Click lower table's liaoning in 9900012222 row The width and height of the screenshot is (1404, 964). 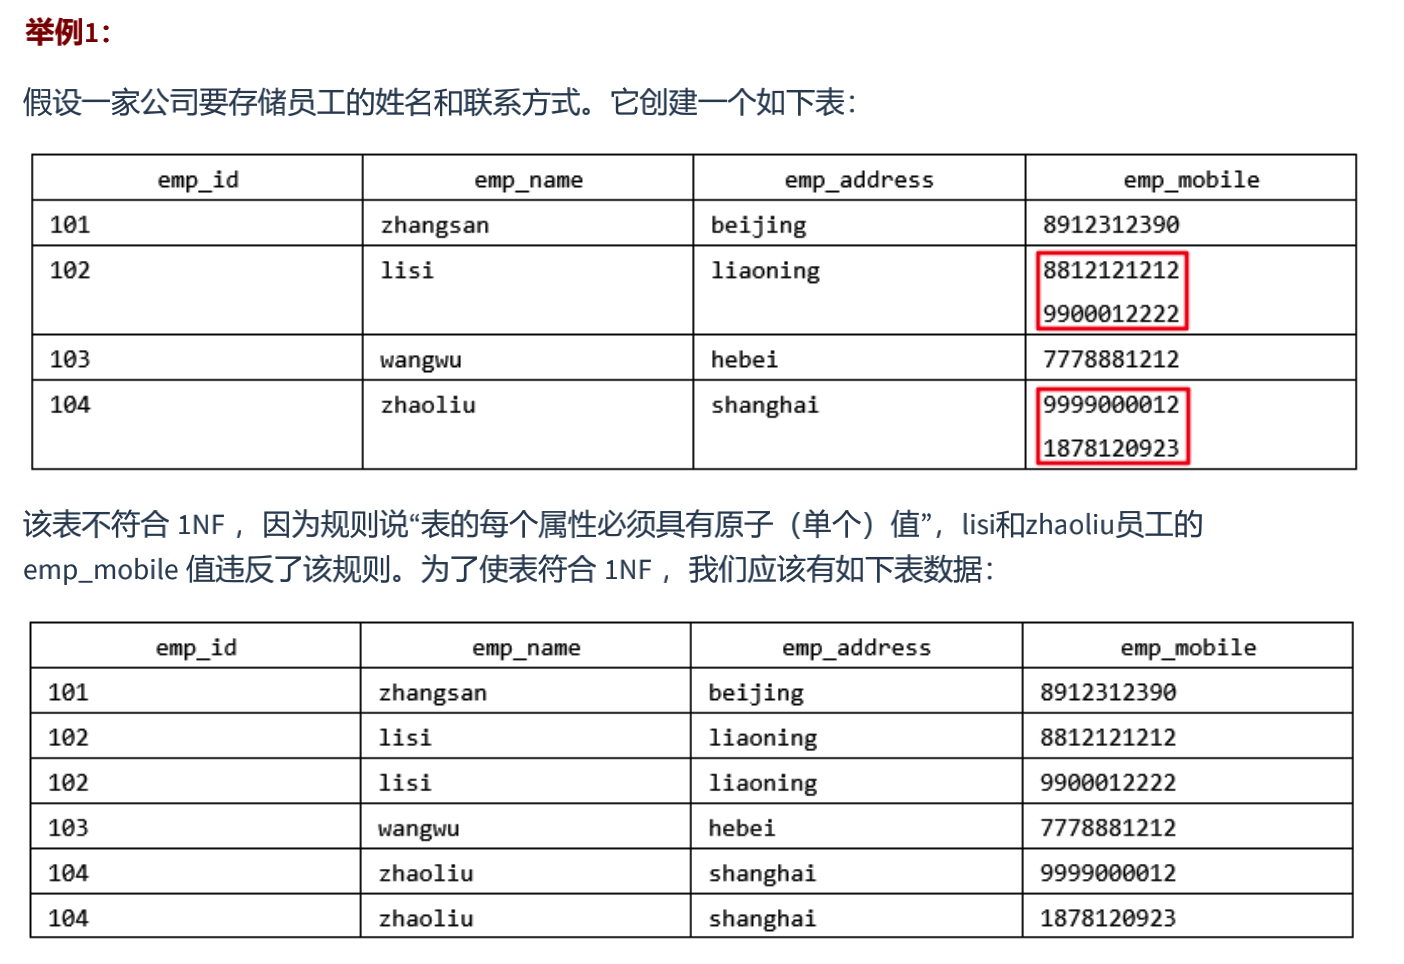coord(763,784)
